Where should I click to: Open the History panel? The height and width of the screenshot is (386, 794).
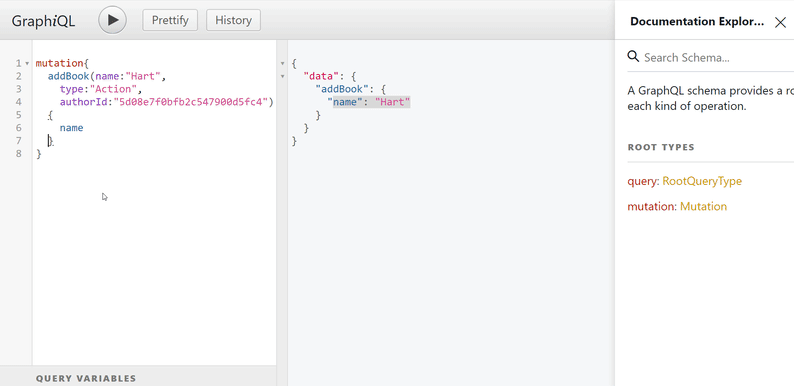coord(233,20)
